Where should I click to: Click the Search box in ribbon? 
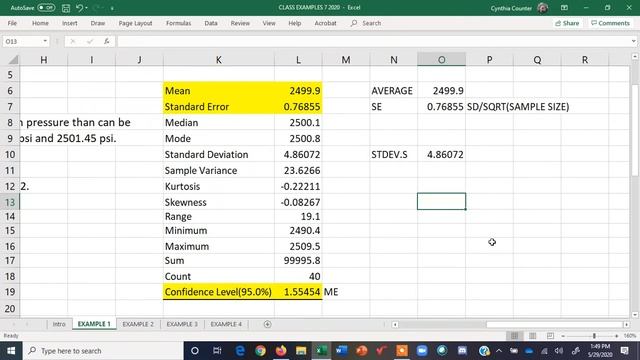[x=366, y=23]
